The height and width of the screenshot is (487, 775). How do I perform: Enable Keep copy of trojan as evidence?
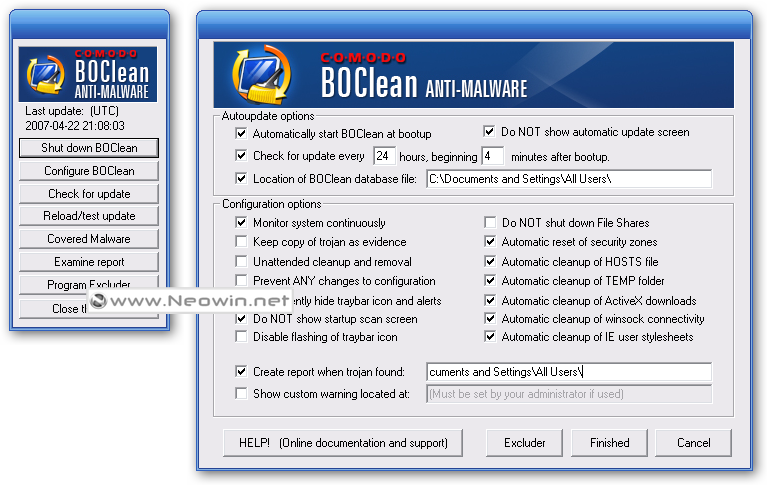241,242
